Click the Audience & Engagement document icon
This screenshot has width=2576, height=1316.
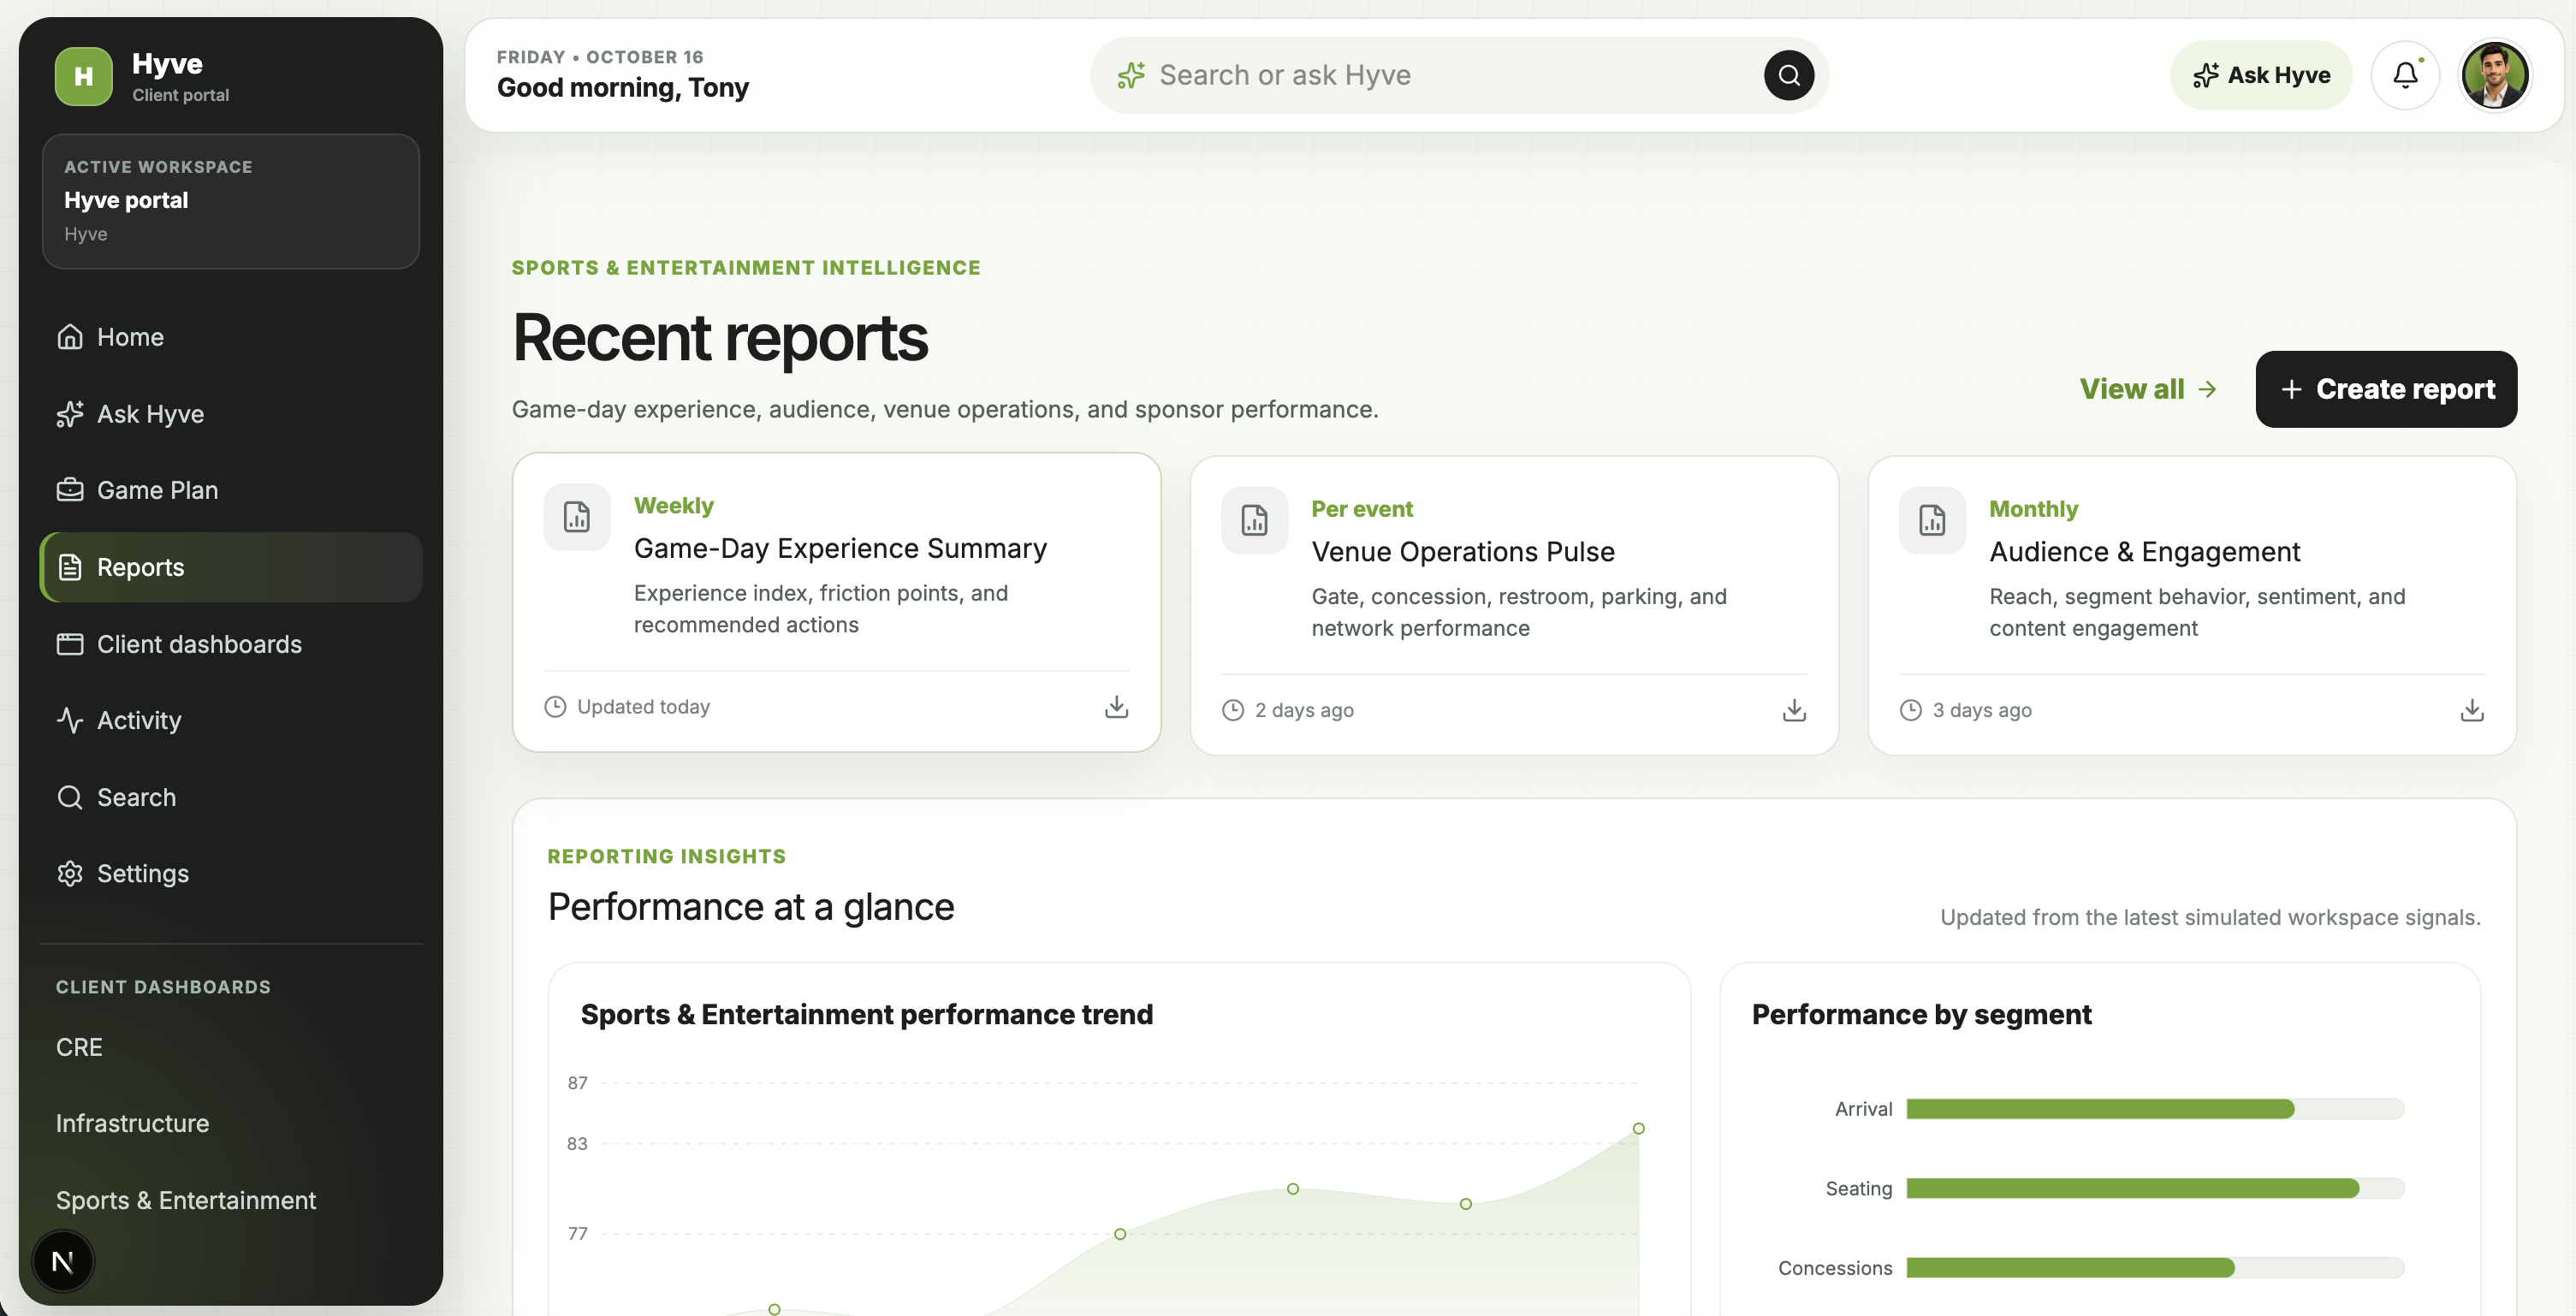[x=1932, y=520]
